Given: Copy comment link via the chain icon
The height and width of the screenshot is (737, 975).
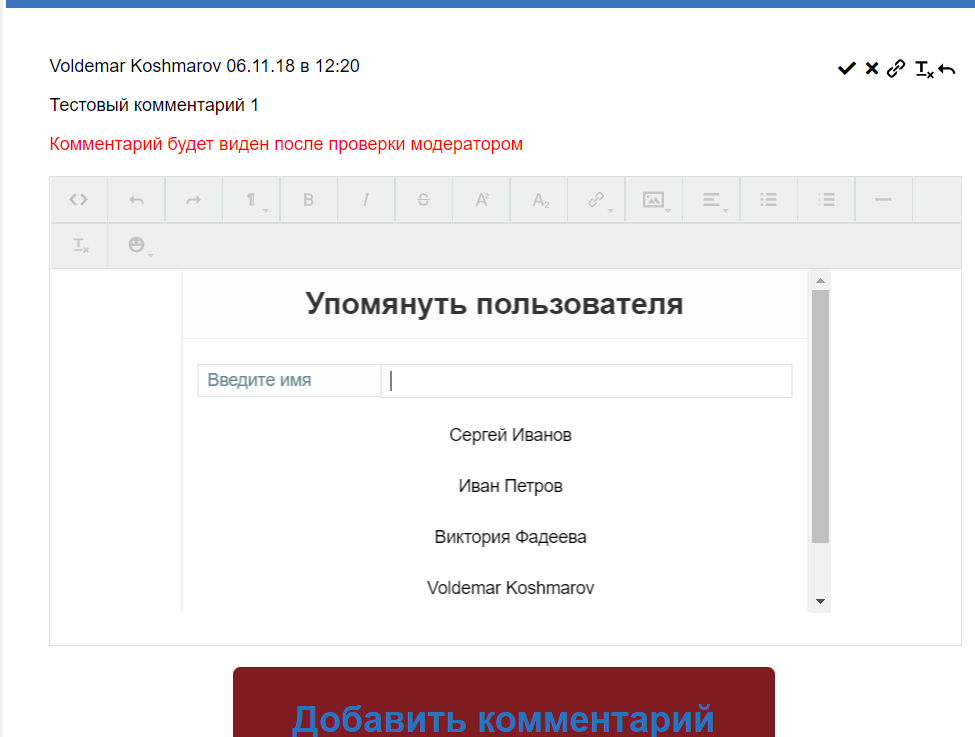Looking at the screenshot, I should pyautogui.click(x=896, y=68).
